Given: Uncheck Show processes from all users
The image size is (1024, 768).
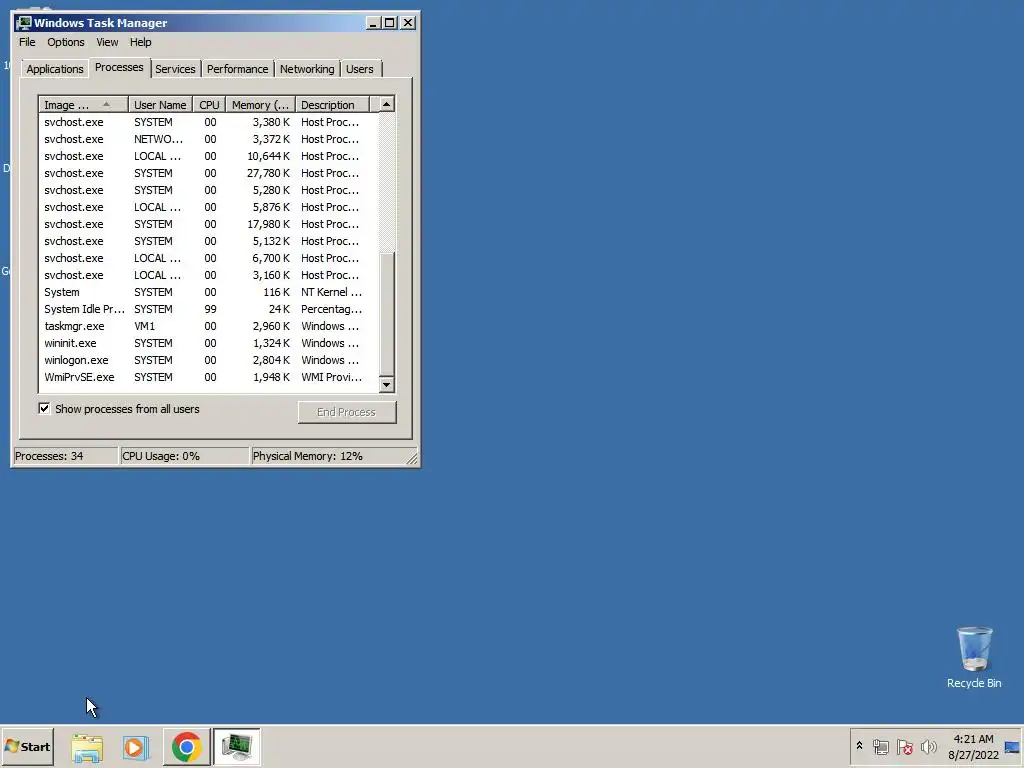Looking at the screenshot, I should pyautogui.click(x=44, y=409).
